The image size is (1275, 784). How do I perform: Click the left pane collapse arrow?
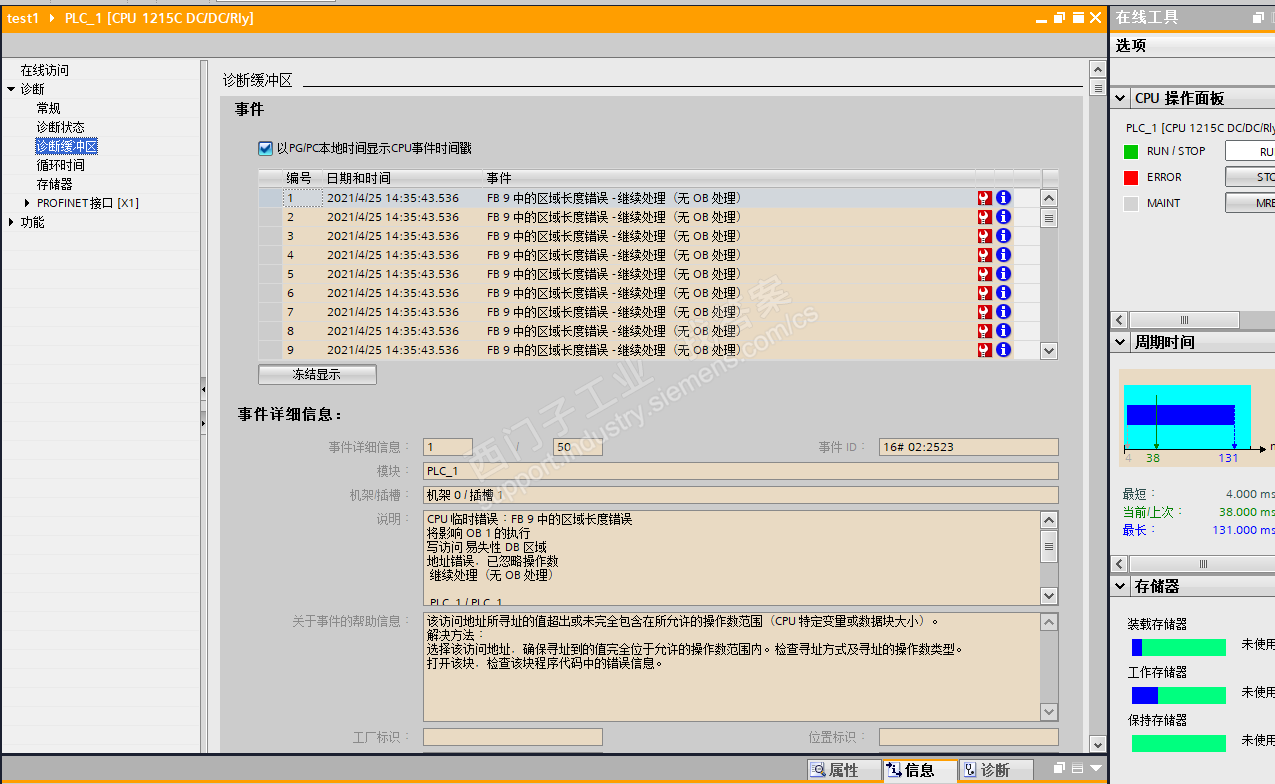tap(203, 388)
